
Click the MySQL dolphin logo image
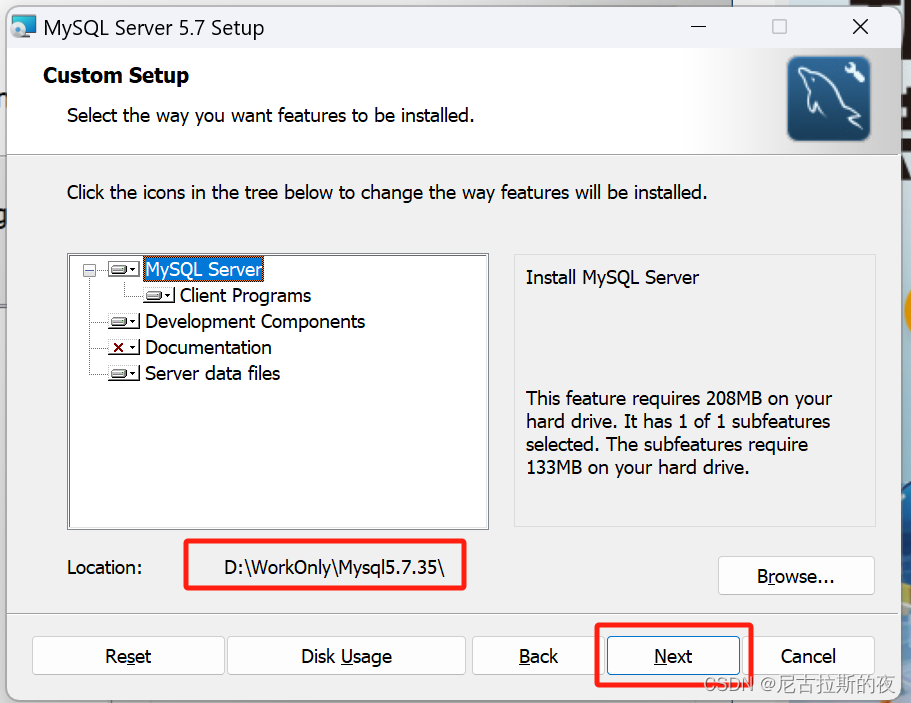pos(828,99)
